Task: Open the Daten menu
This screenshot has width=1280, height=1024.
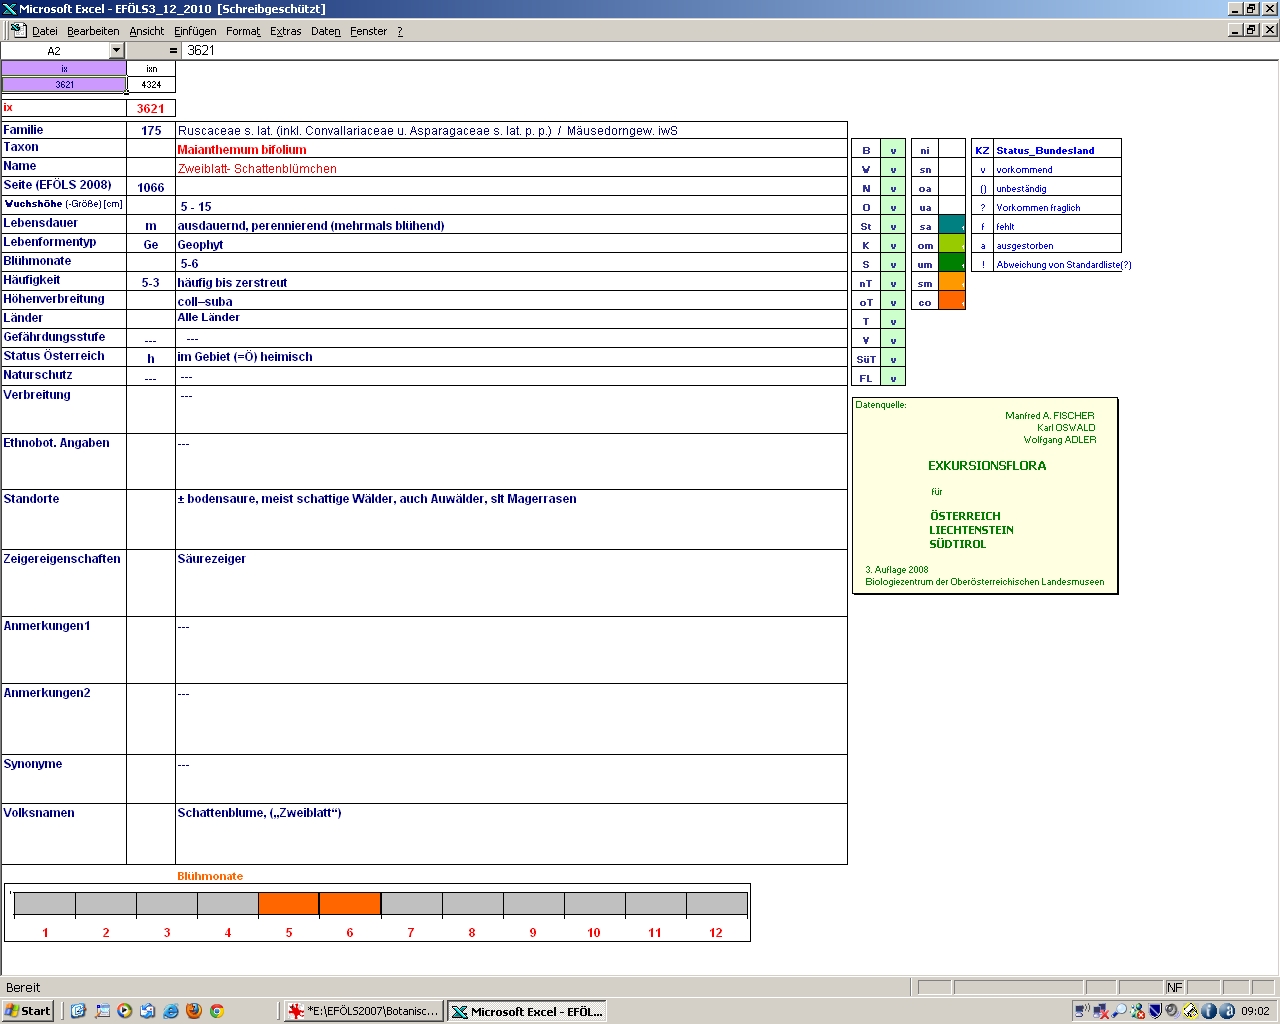Action: (x=326, y=31)
